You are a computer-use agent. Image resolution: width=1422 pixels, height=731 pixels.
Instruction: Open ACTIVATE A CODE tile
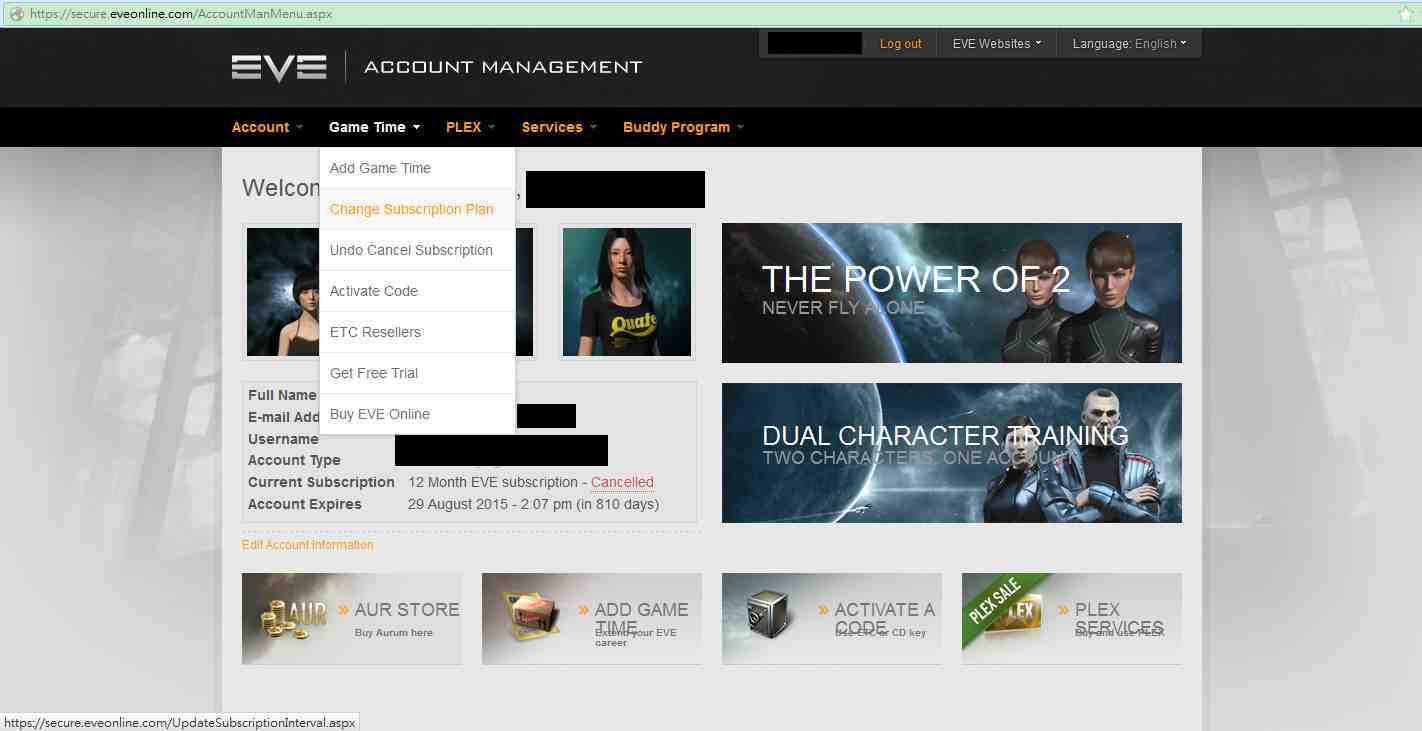click(x=832, y=618)
